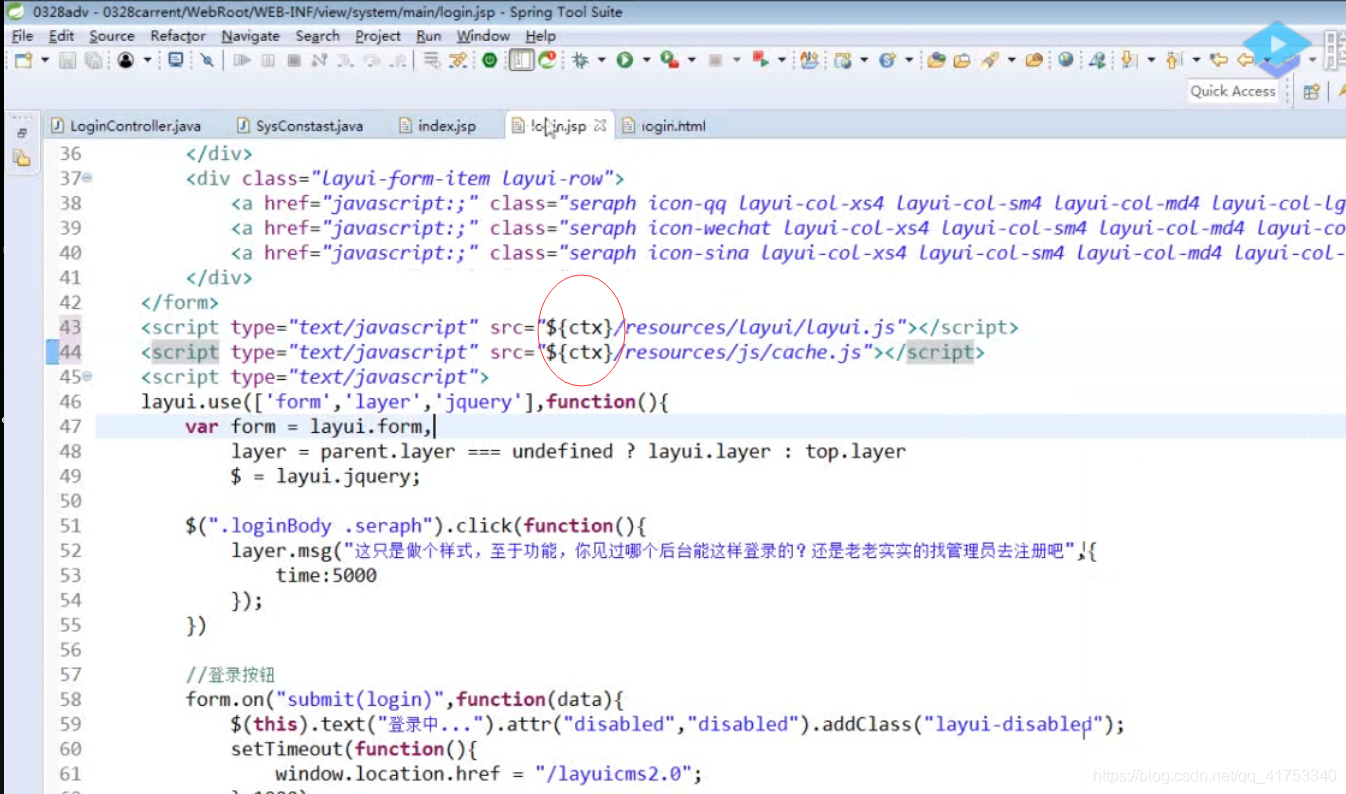Expand dropdown next to the profile-face icon
The width and height of the screenshot is (1346, 794).
coord(147,60)
